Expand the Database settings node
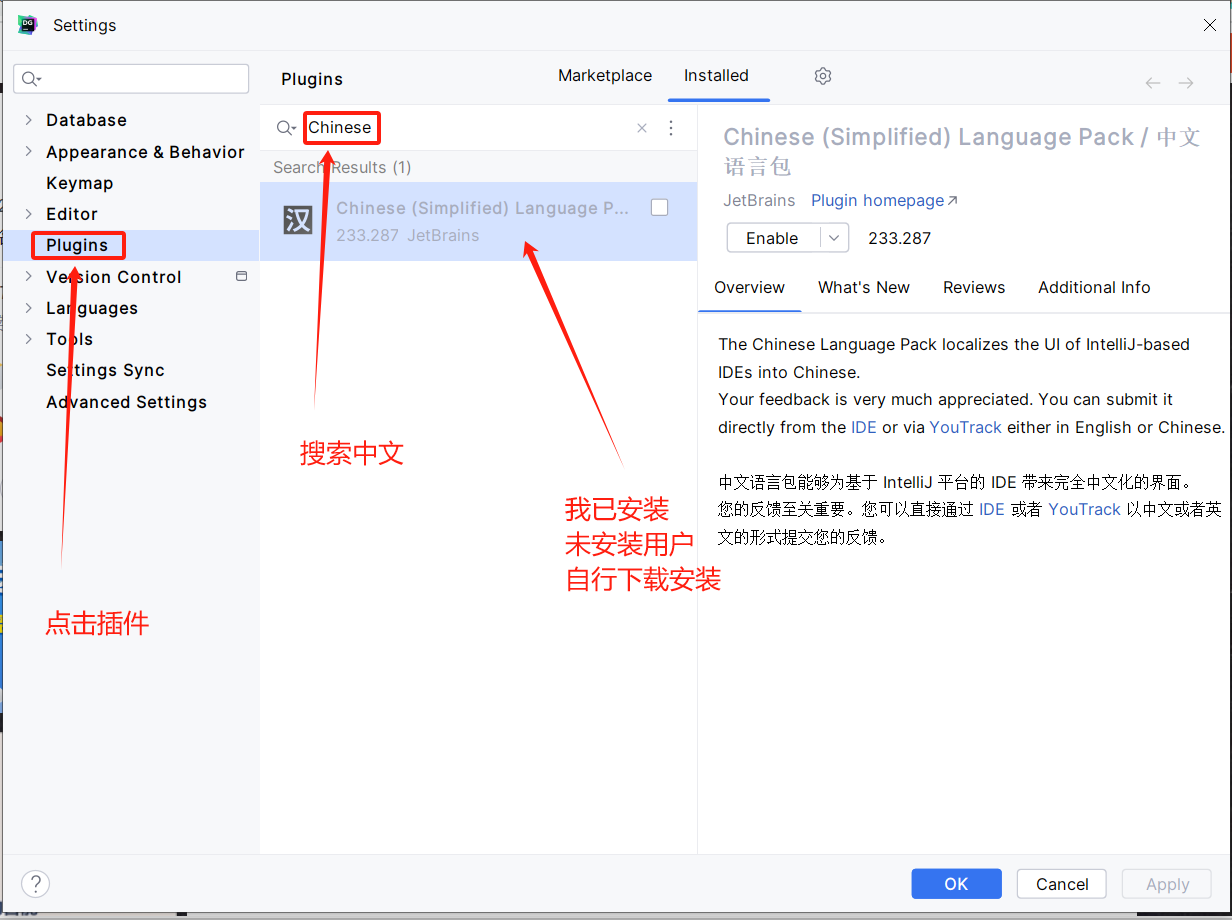 pos(28,120)
